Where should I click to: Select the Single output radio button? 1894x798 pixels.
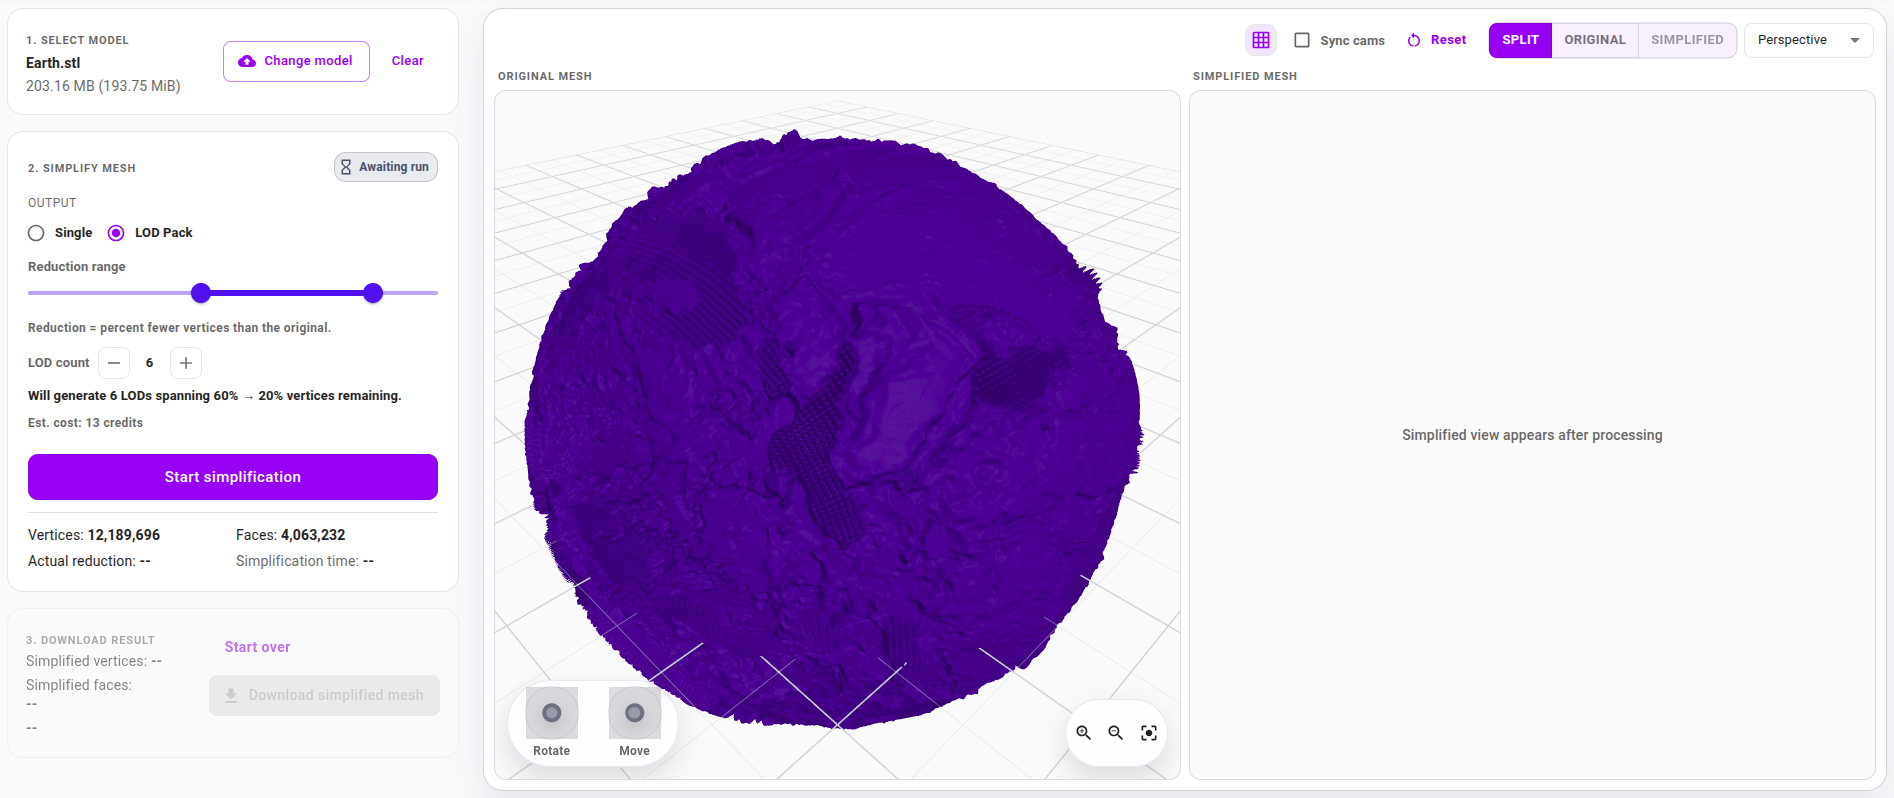(37, 233)
